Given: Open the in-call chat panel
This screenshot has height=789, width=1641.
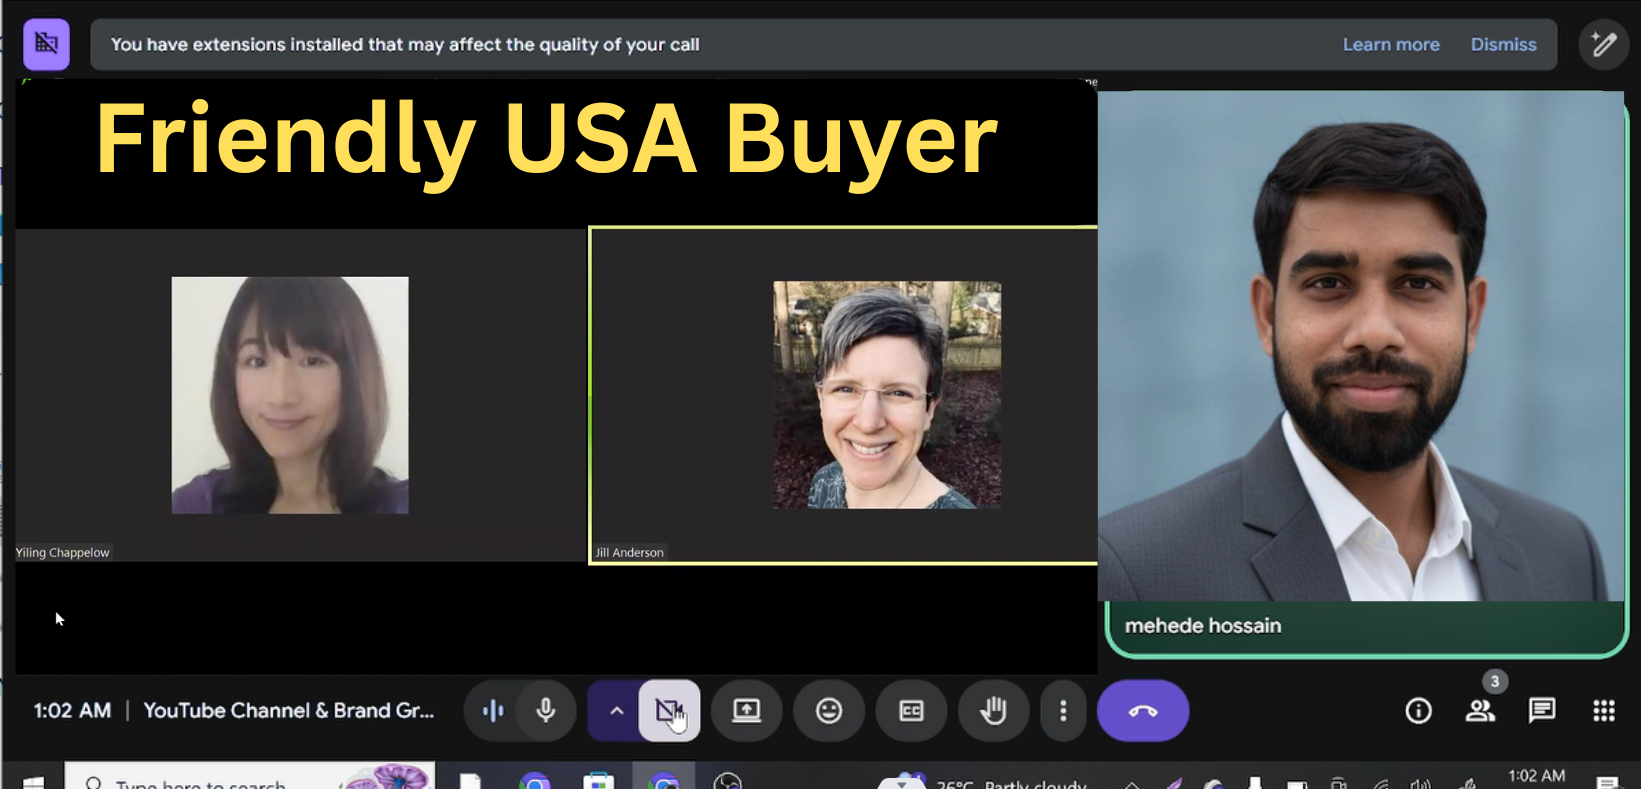Looking at the screenshot, I should point(1542,711).
